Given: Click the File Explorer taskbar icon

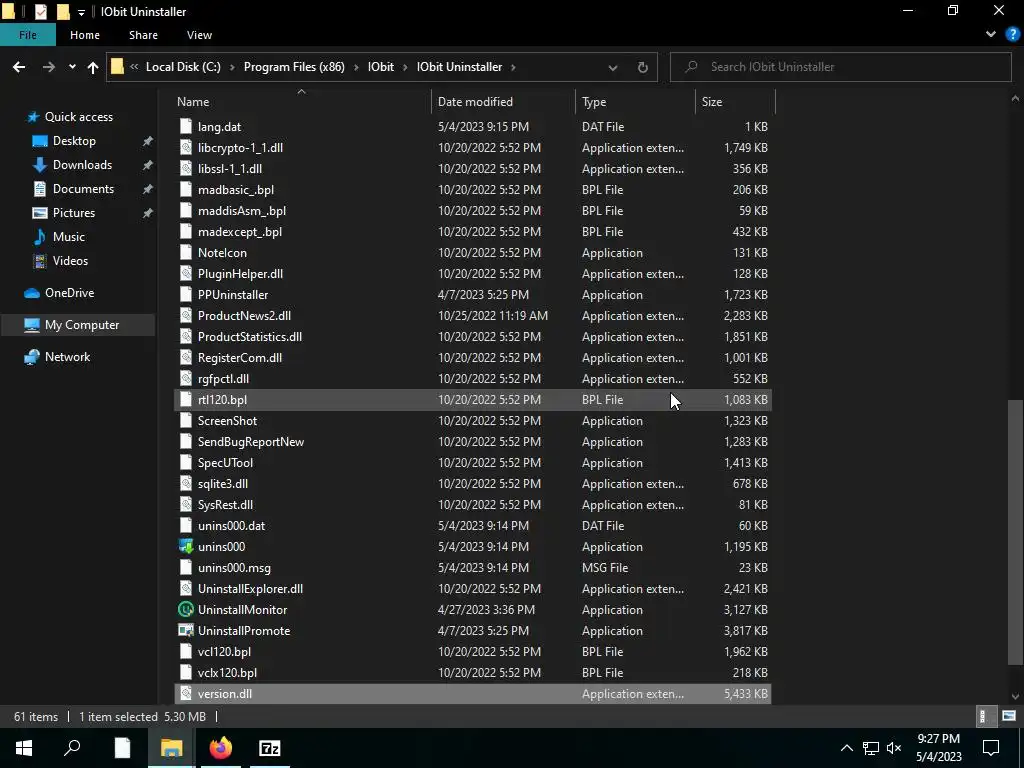Looking at the screenshot, I should [x=172, y=748].
